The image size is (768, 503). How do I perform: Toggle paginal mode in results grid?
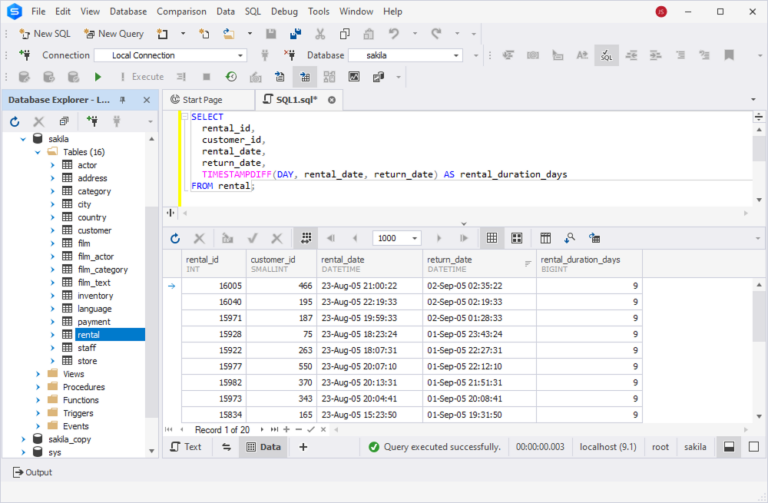305,238
